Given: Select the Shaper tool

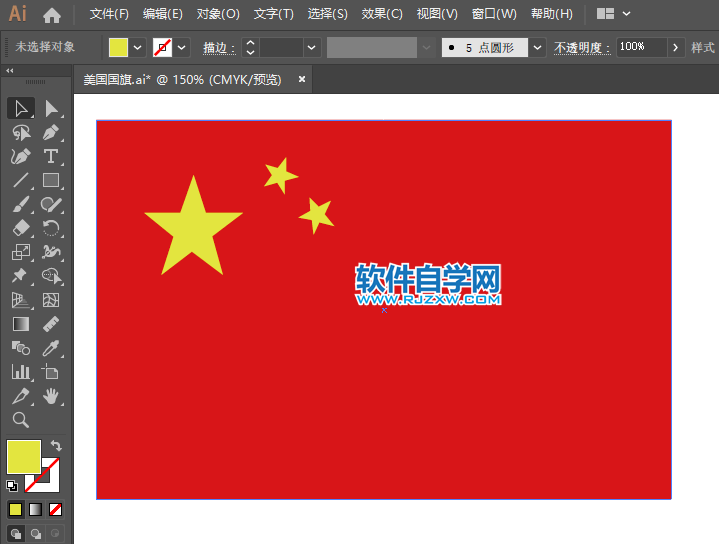Looking at the screenshot, I should pos(51,204).
